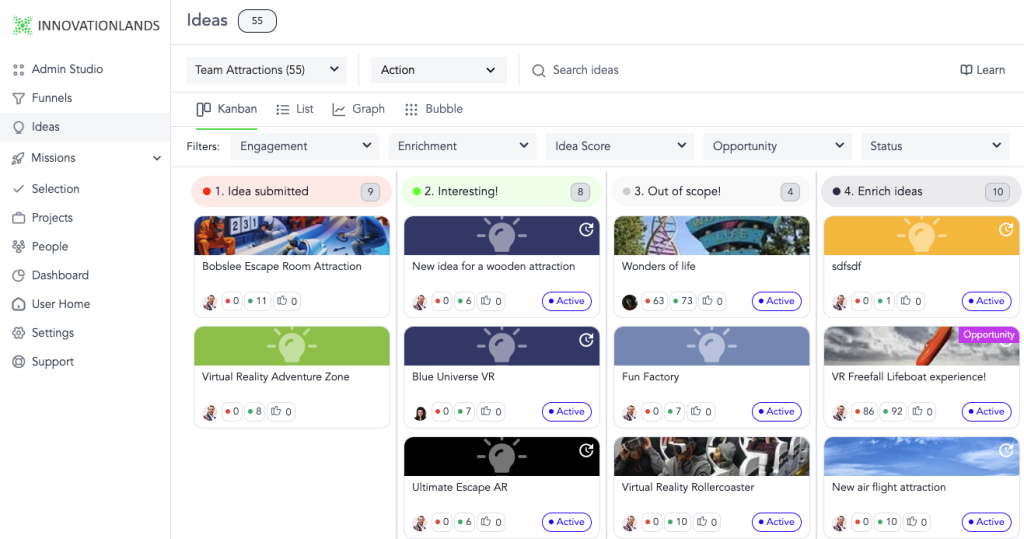Click the People icon in sidebar
This screenshot has height=539, width=1024.
click(18, 247)
